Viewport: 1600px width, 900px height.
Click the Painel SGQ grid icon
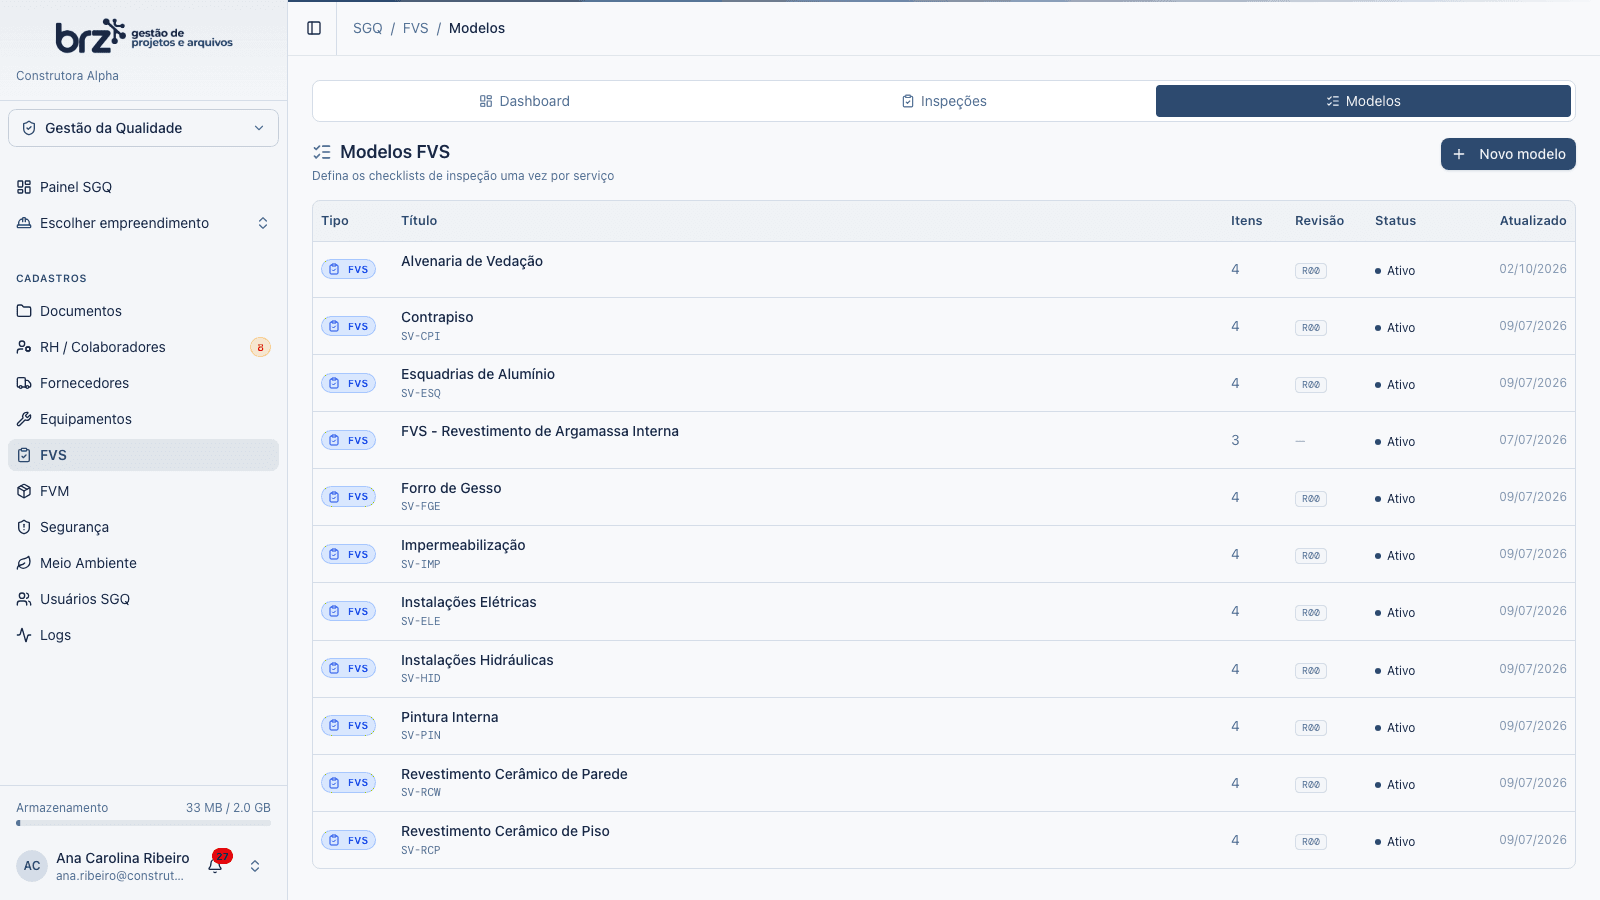24,187
